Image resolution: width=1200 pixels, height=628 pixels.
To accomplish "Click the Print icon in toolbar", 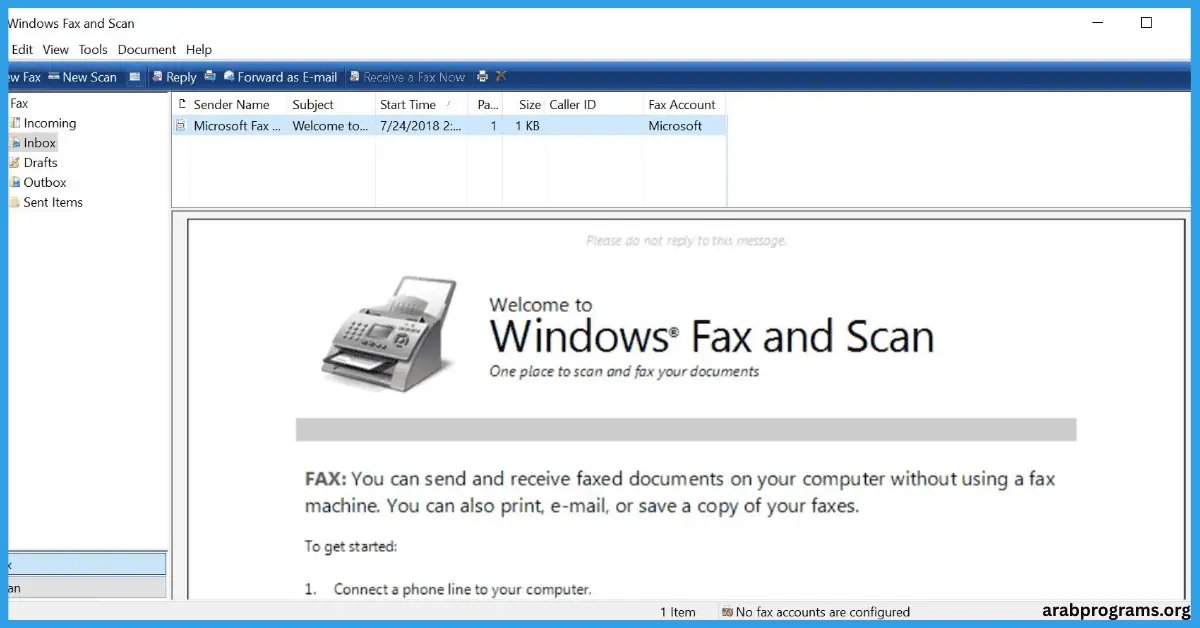I will 483,76.
